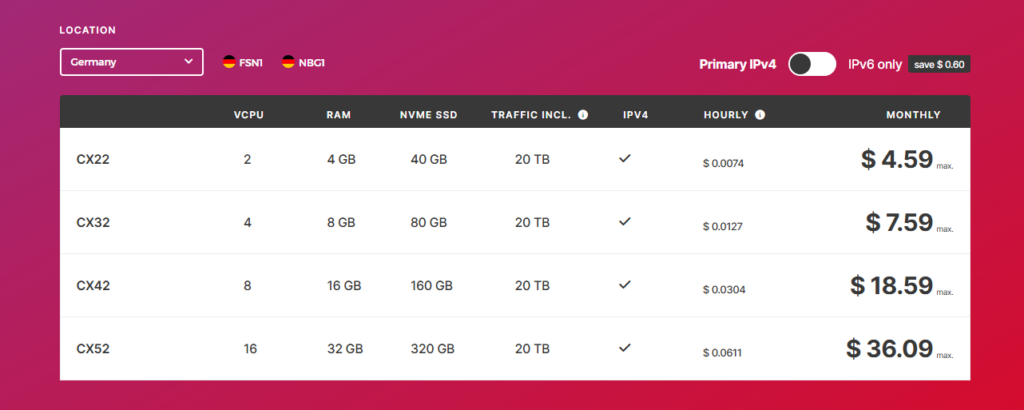Screen dimensions: 1024x410
Task: Click the chevron arrow in location dropdown
Action: [x=189, y=61]
